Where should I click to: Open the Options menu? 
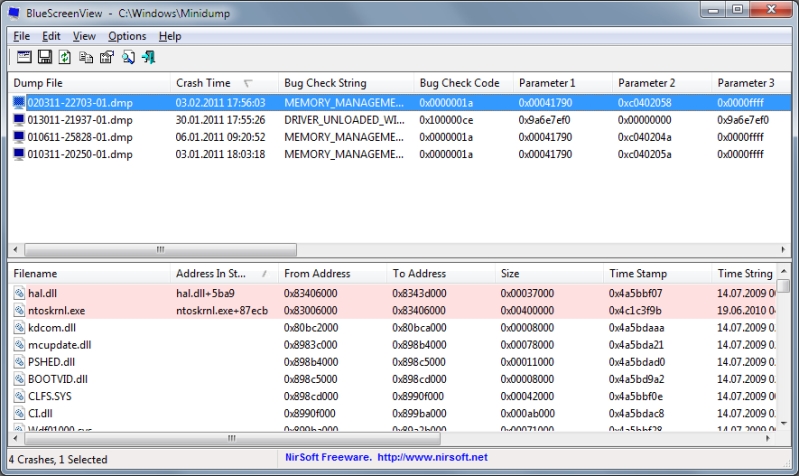tap(127, 36)
